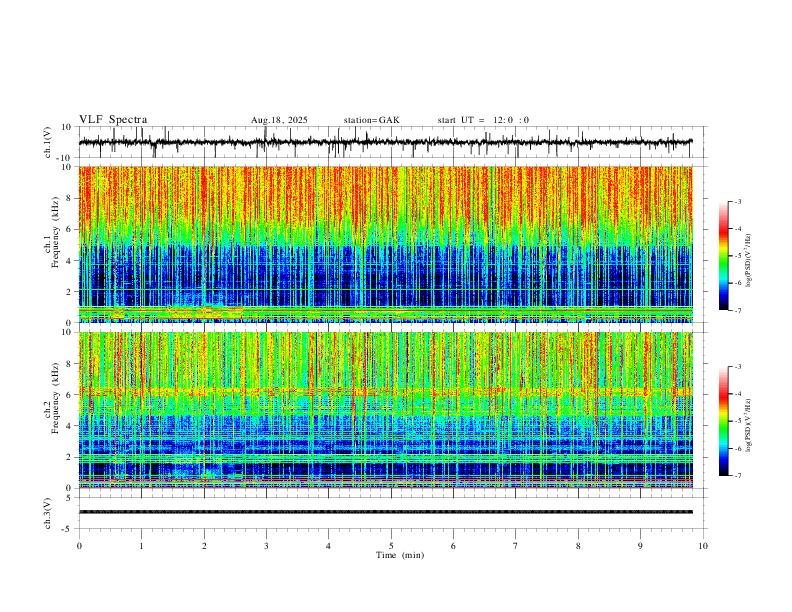Click the "4" minute tick label

[x=328, y=546]
